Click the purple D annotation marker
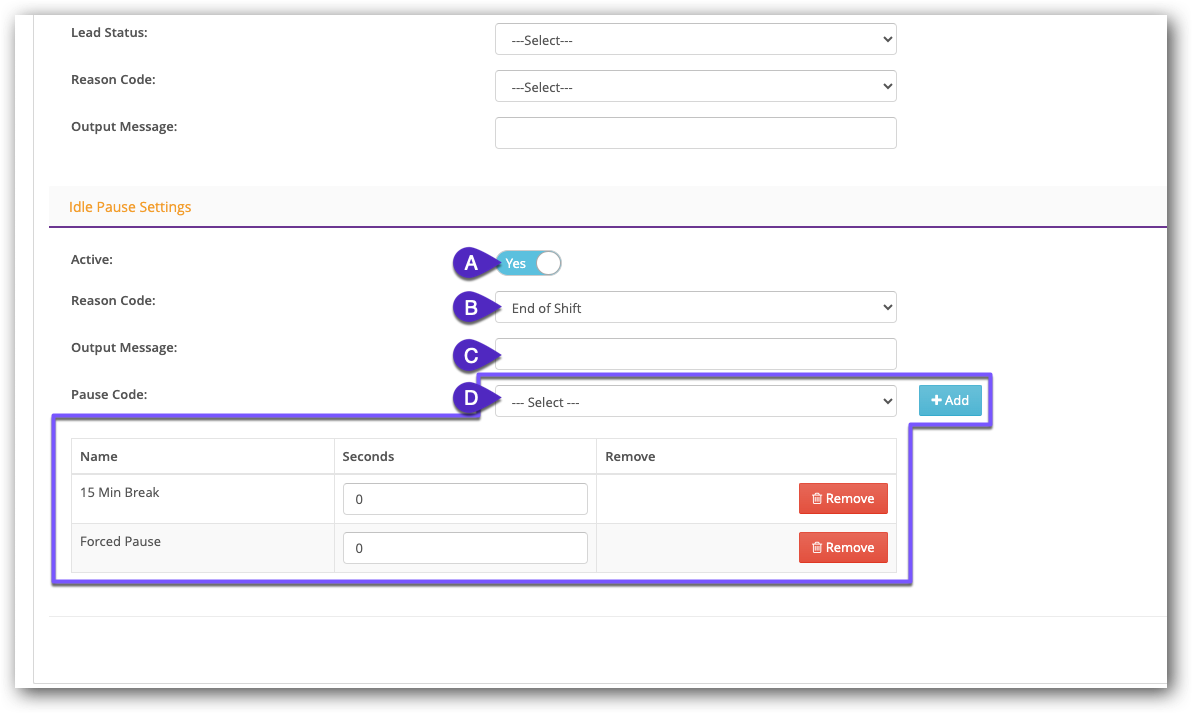This screenshot has width=1192, height=713. tap(471, 400)
